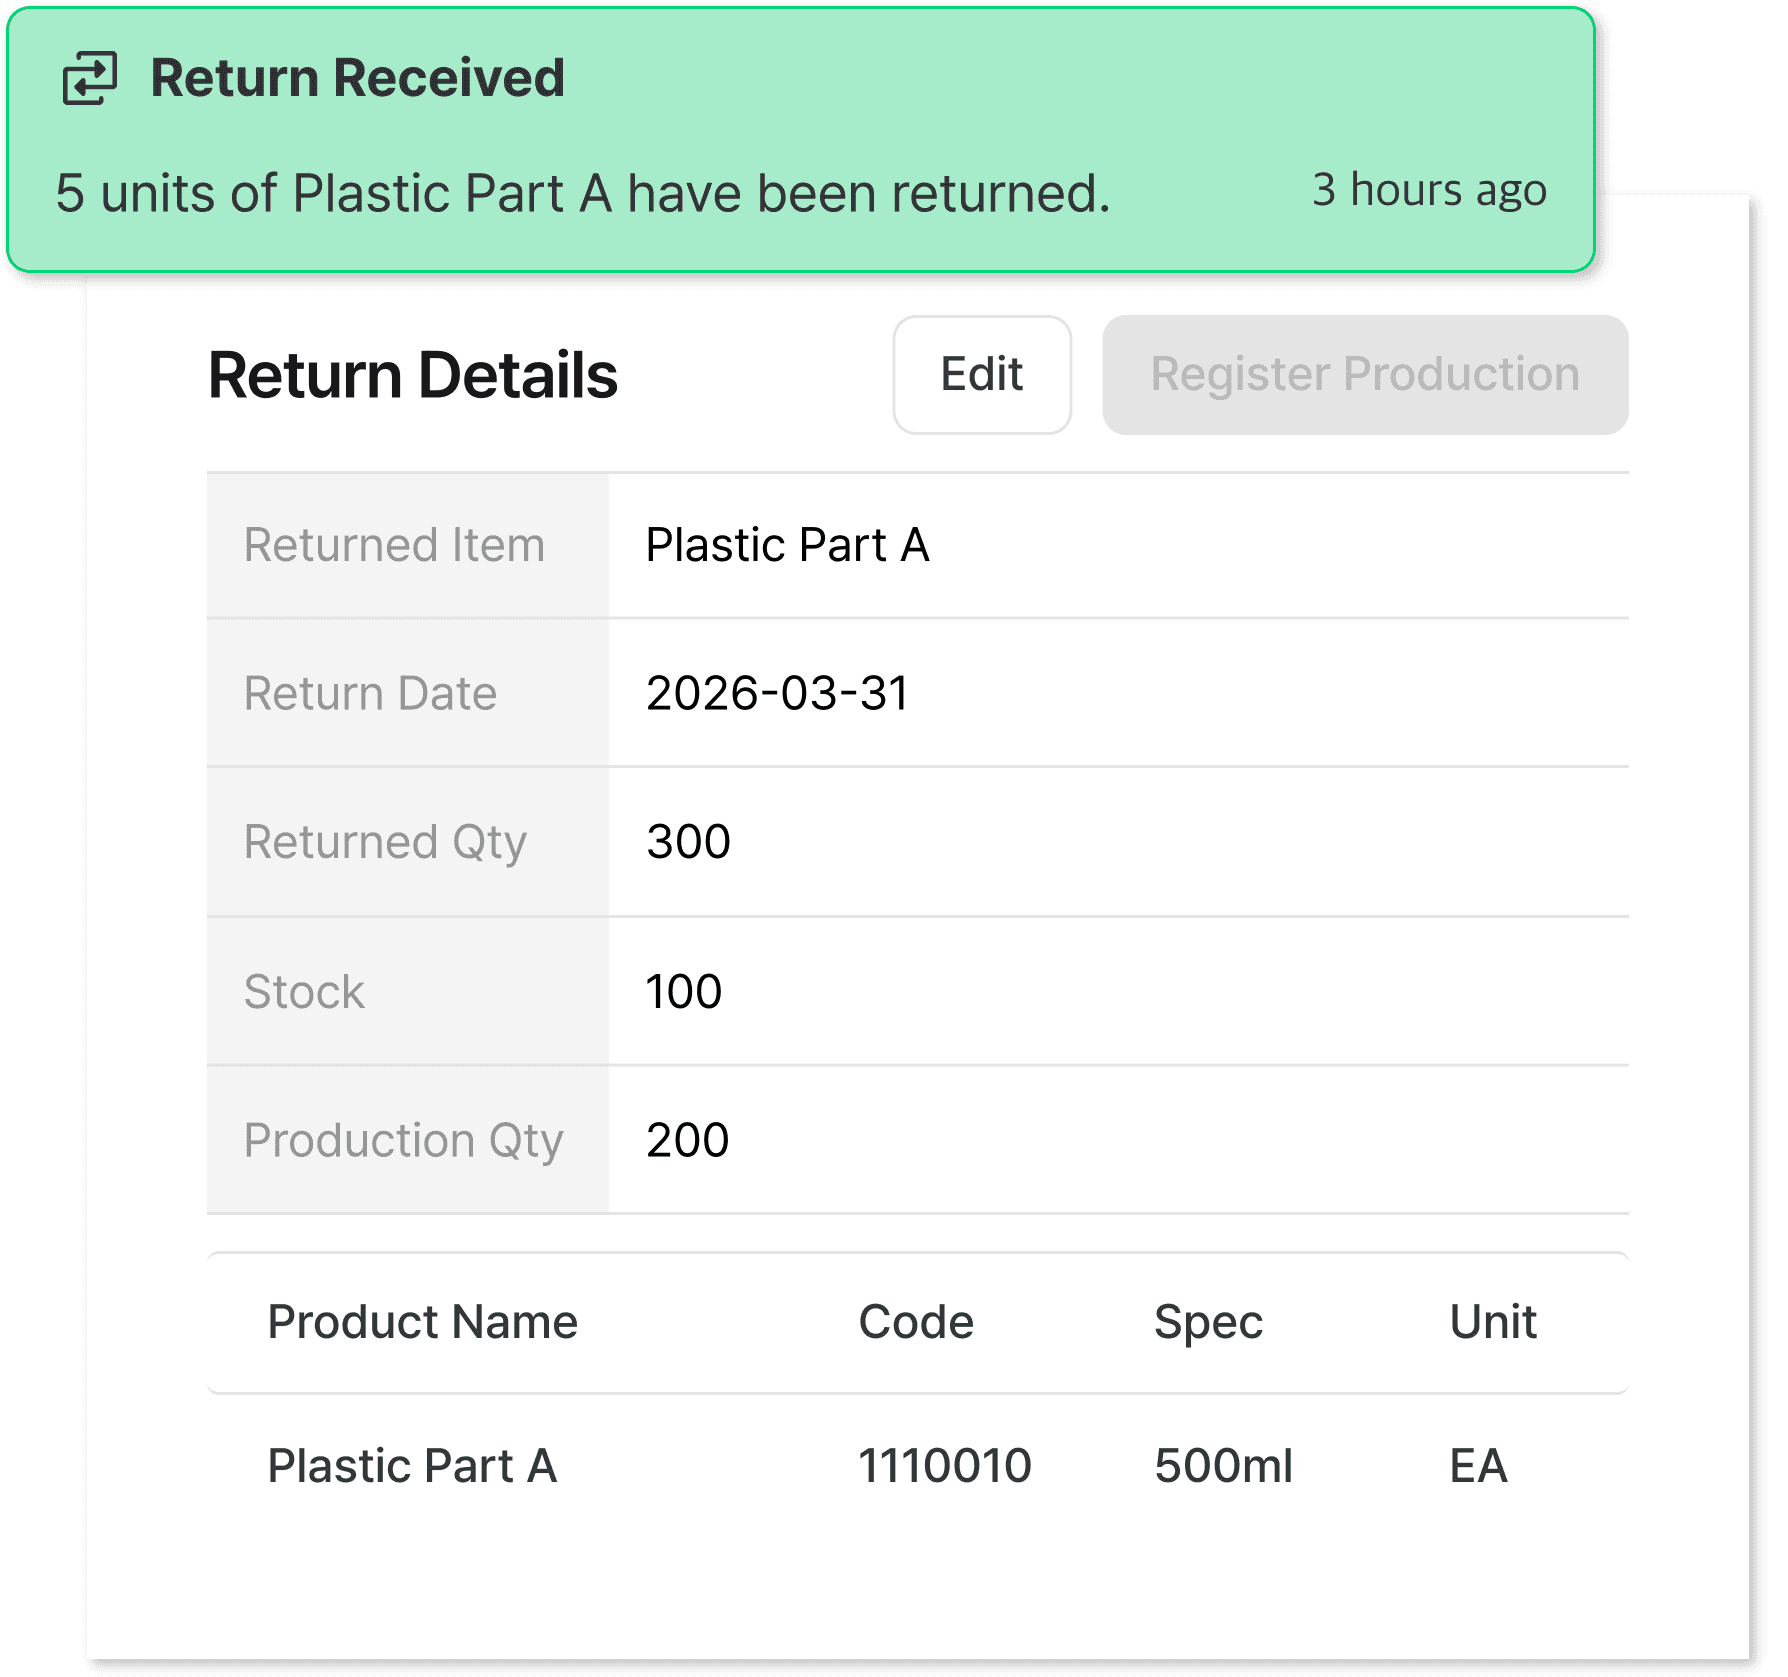This screenshot has height=1677, width=1788.
Task: Click the return swap icon in notification
Action: [x=90, y=78]
